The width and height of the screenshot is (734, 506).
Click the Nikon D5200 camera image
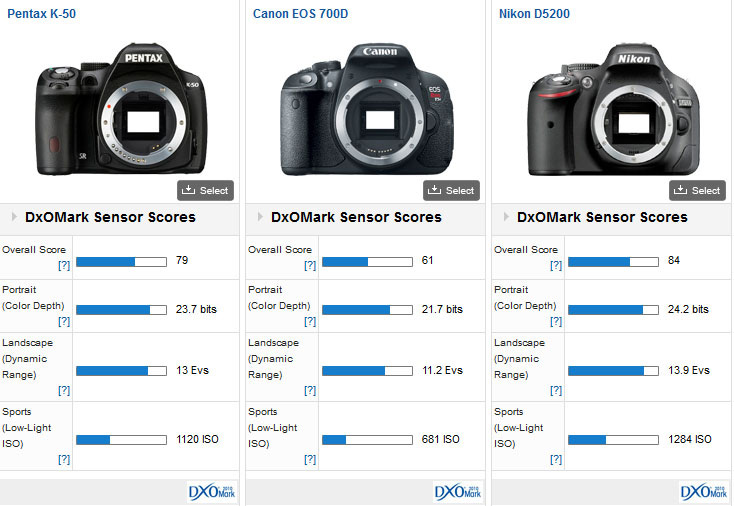(614, 110)
